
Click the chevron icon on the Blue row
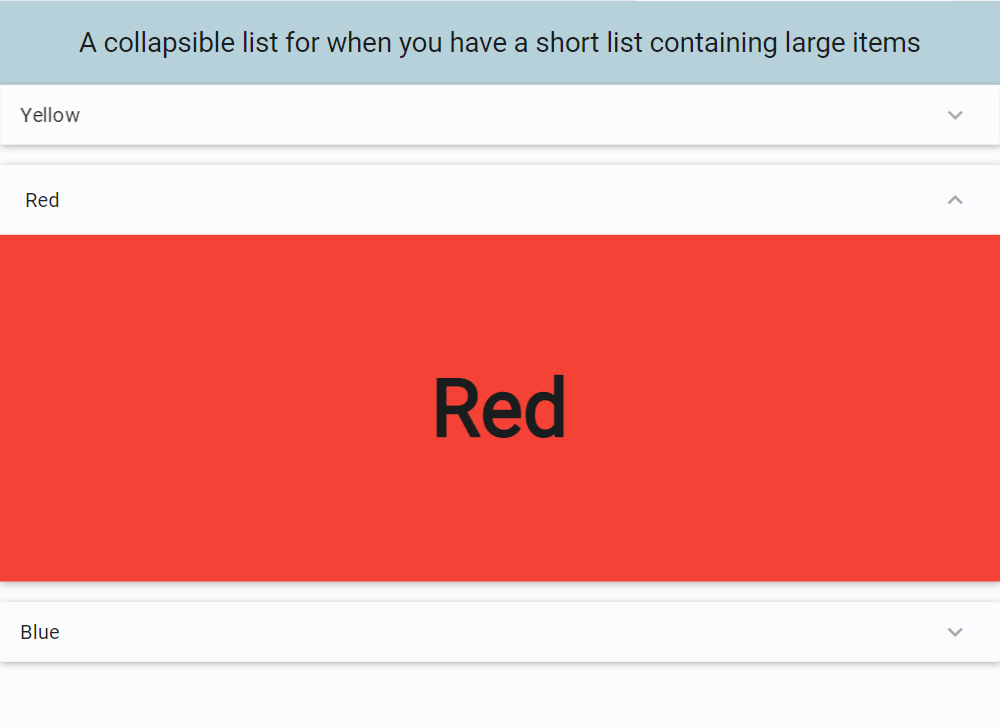click(x=955, y=632)
